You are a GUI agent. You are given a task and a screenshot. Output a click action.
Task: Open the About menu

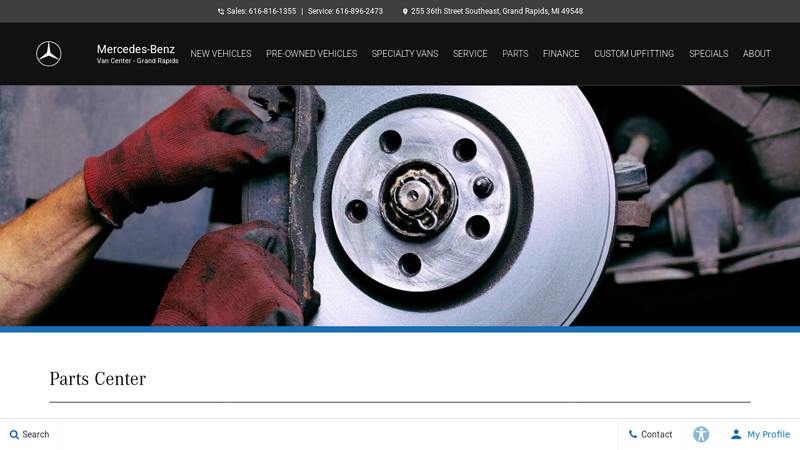(757, 54)
